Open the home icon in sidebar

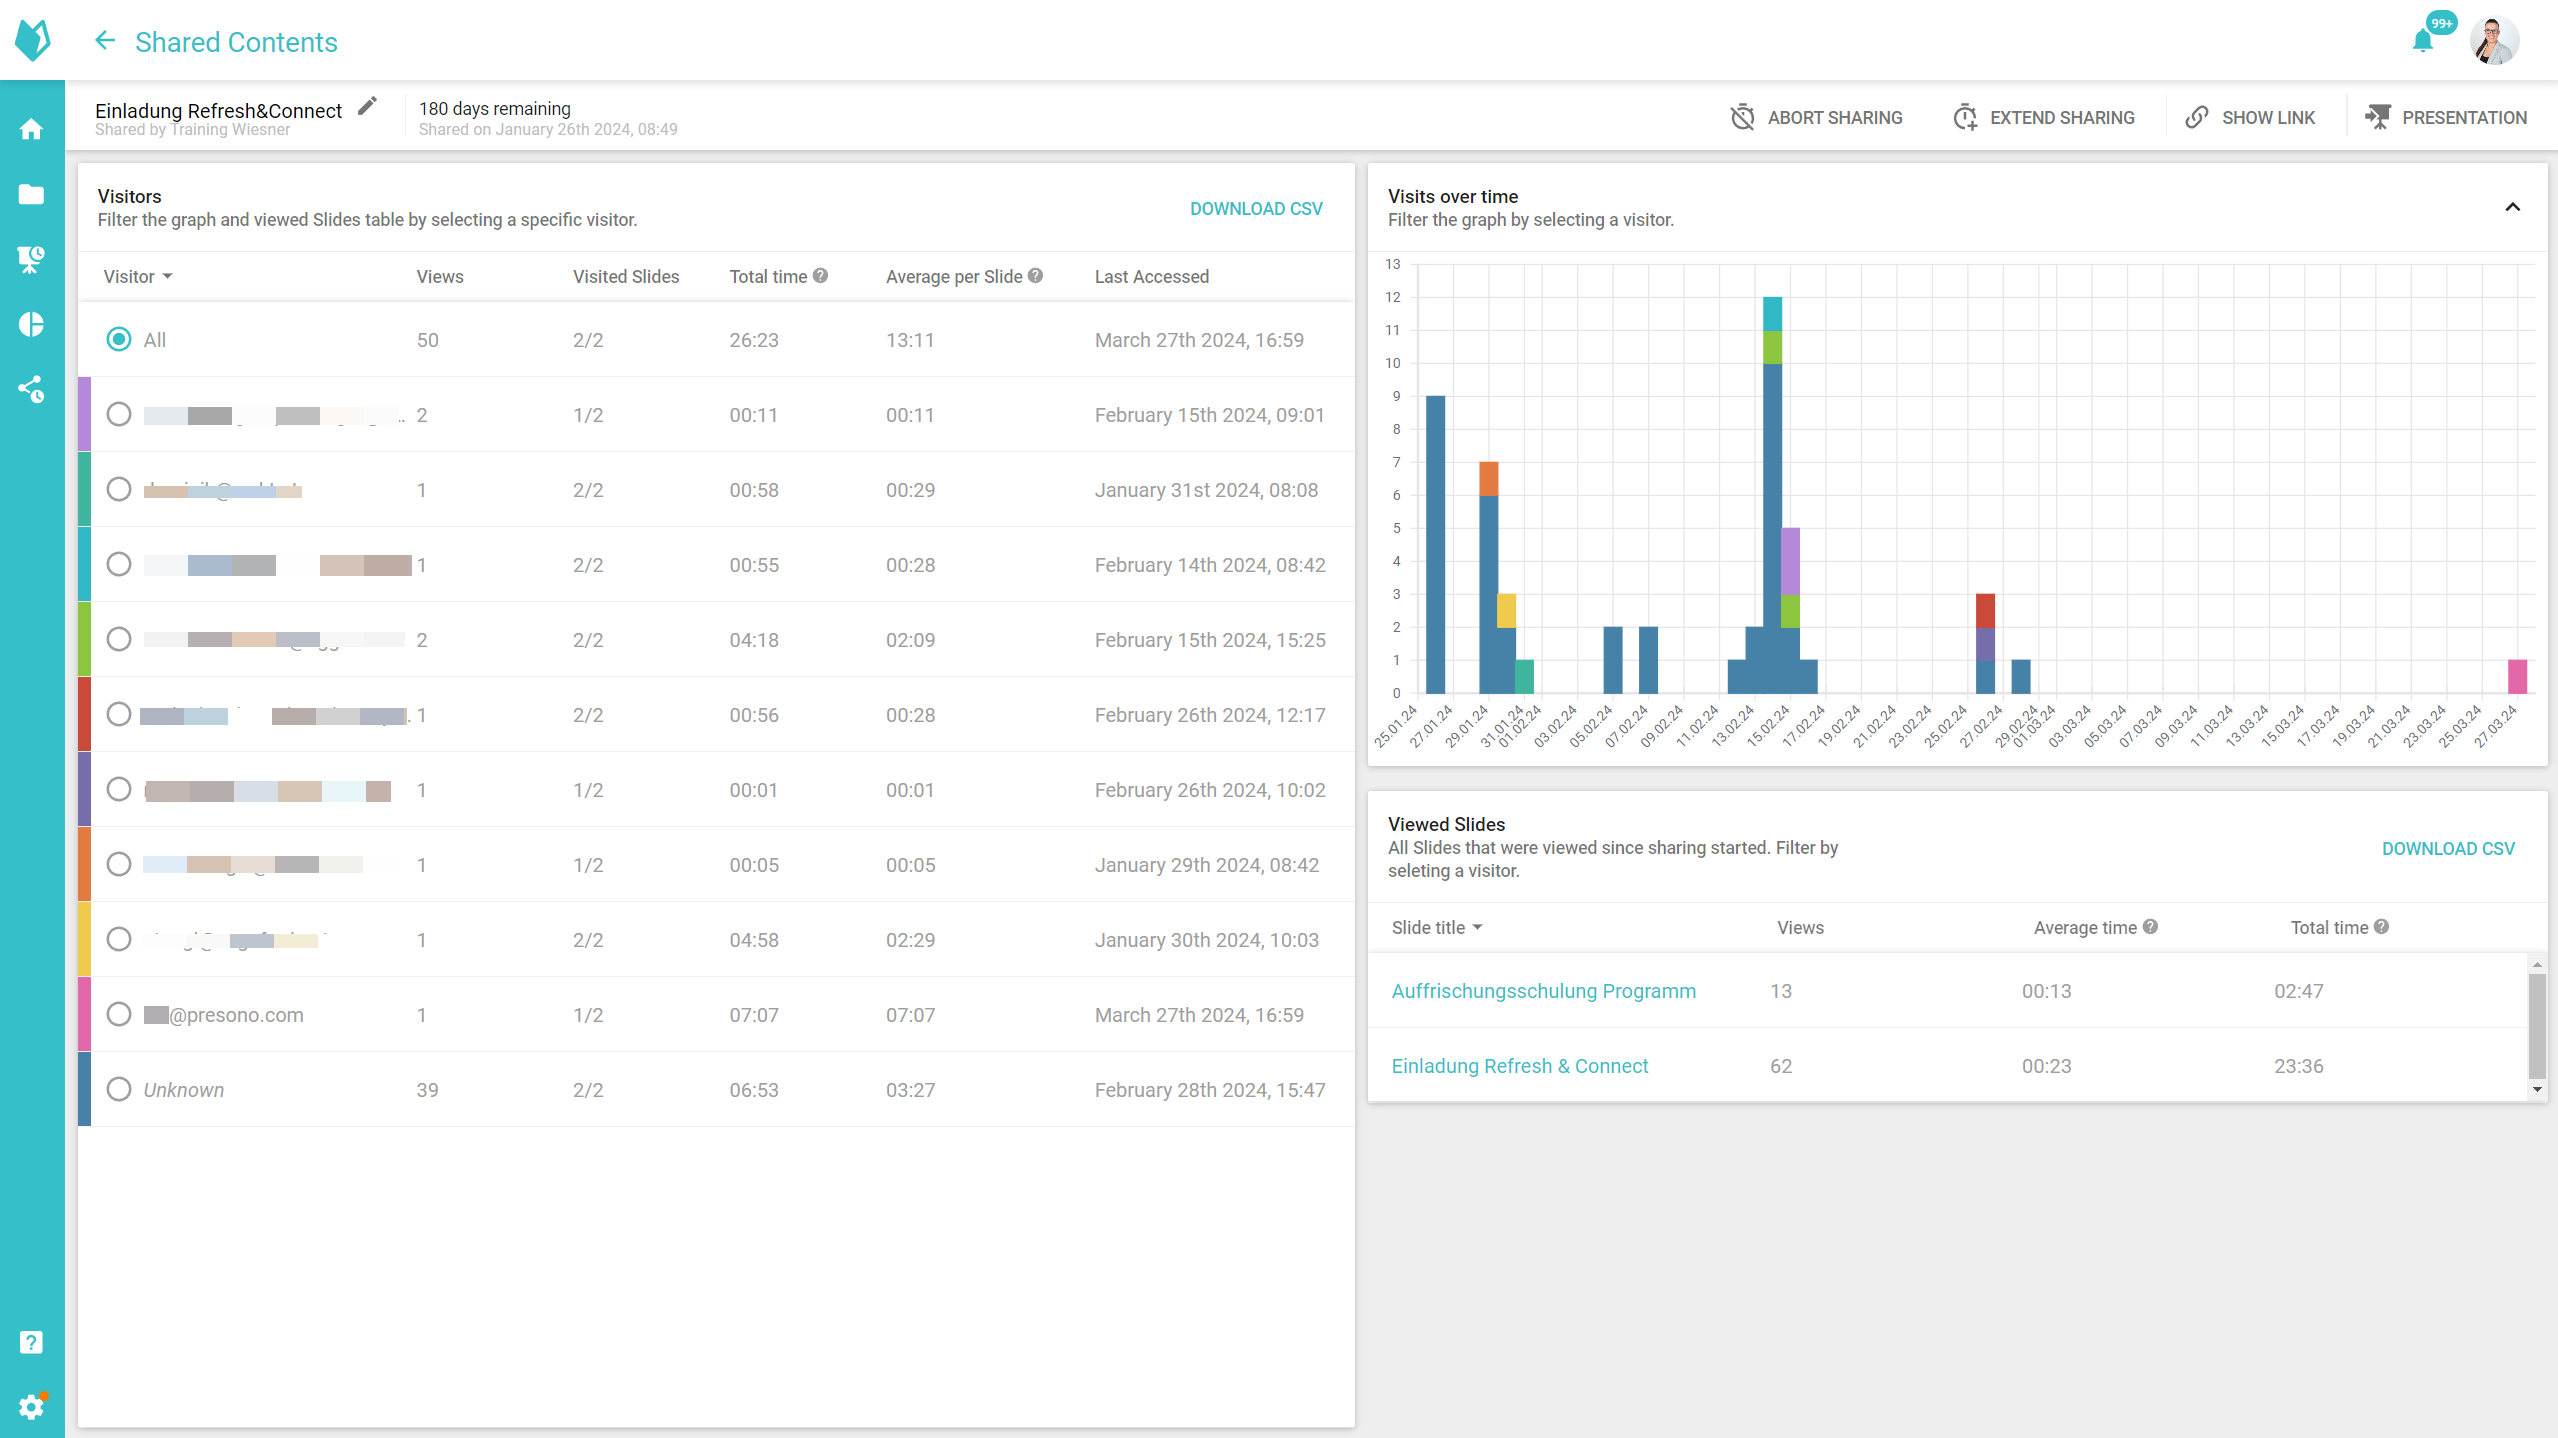point(32,129)
